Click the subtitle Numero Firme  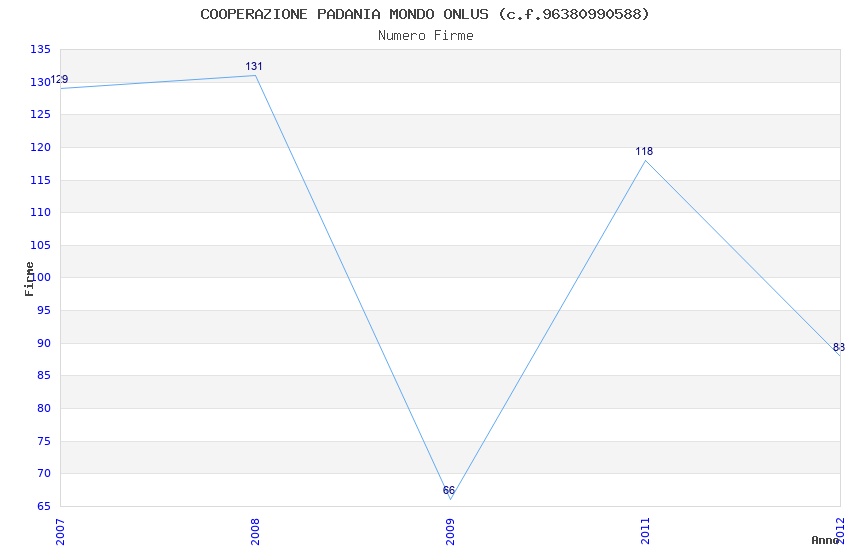point(426,36)
